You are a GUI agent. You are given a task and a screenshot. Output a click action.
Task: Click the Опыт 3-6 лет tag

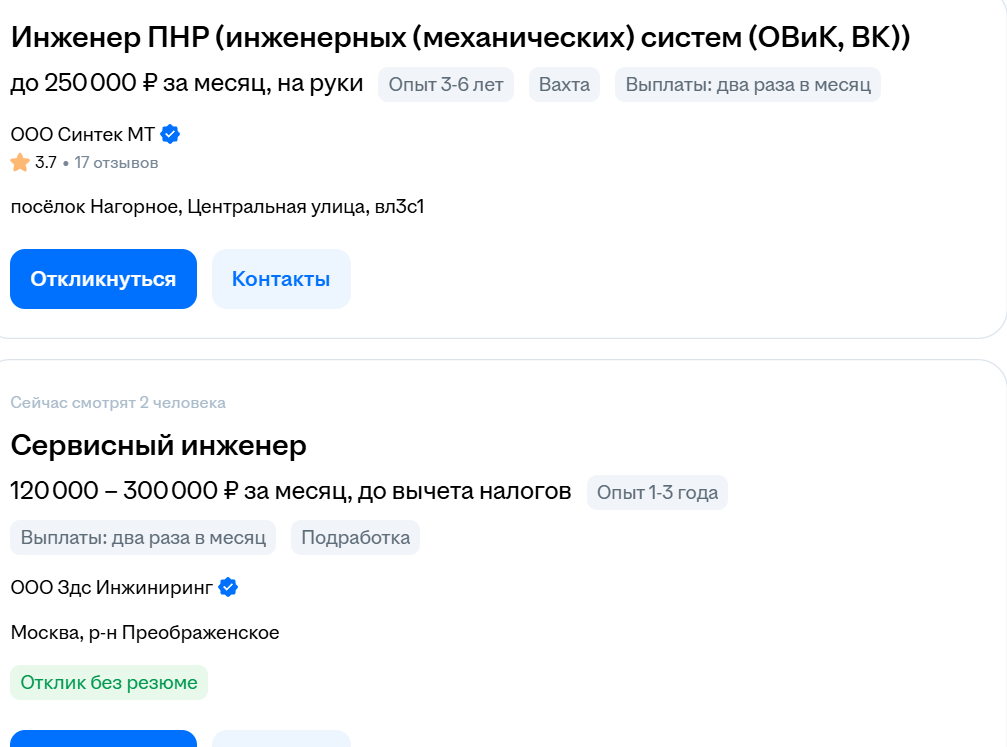[445, 85]
